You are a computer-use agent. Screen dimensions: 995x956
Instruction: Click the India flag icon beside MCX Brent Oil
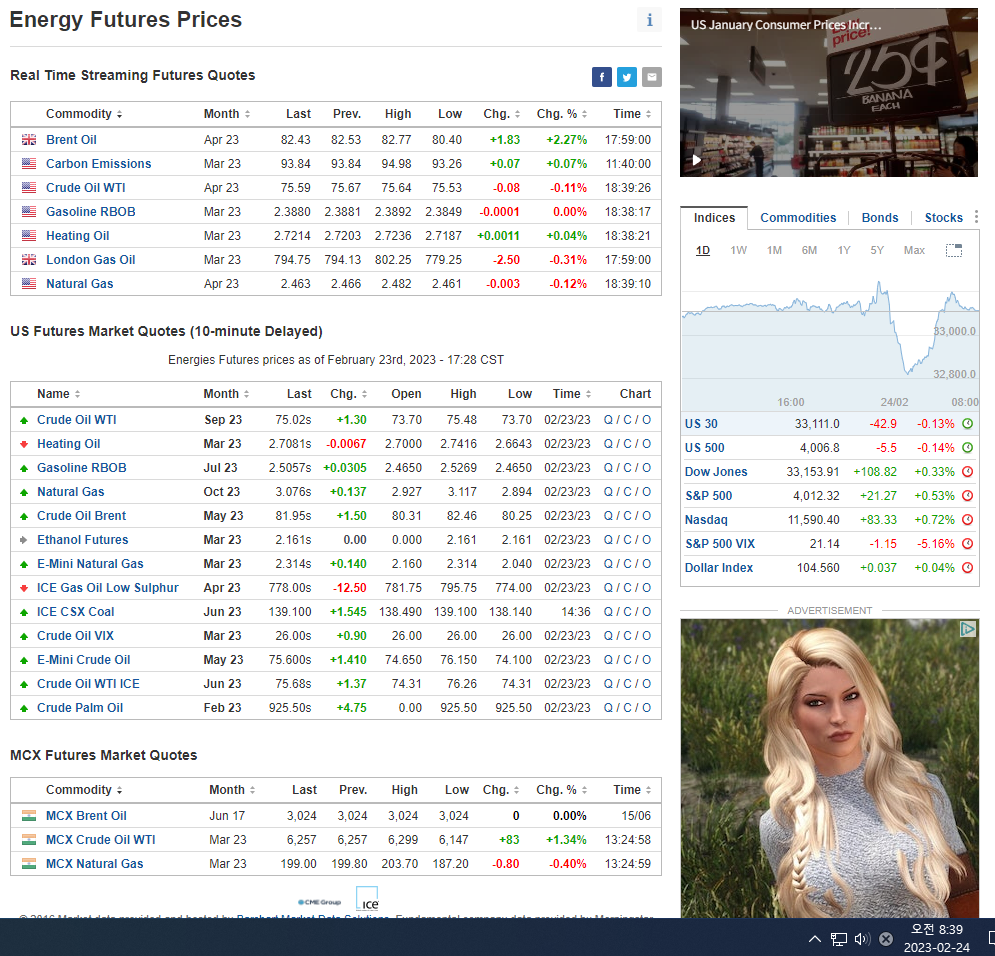pos(29,816)
